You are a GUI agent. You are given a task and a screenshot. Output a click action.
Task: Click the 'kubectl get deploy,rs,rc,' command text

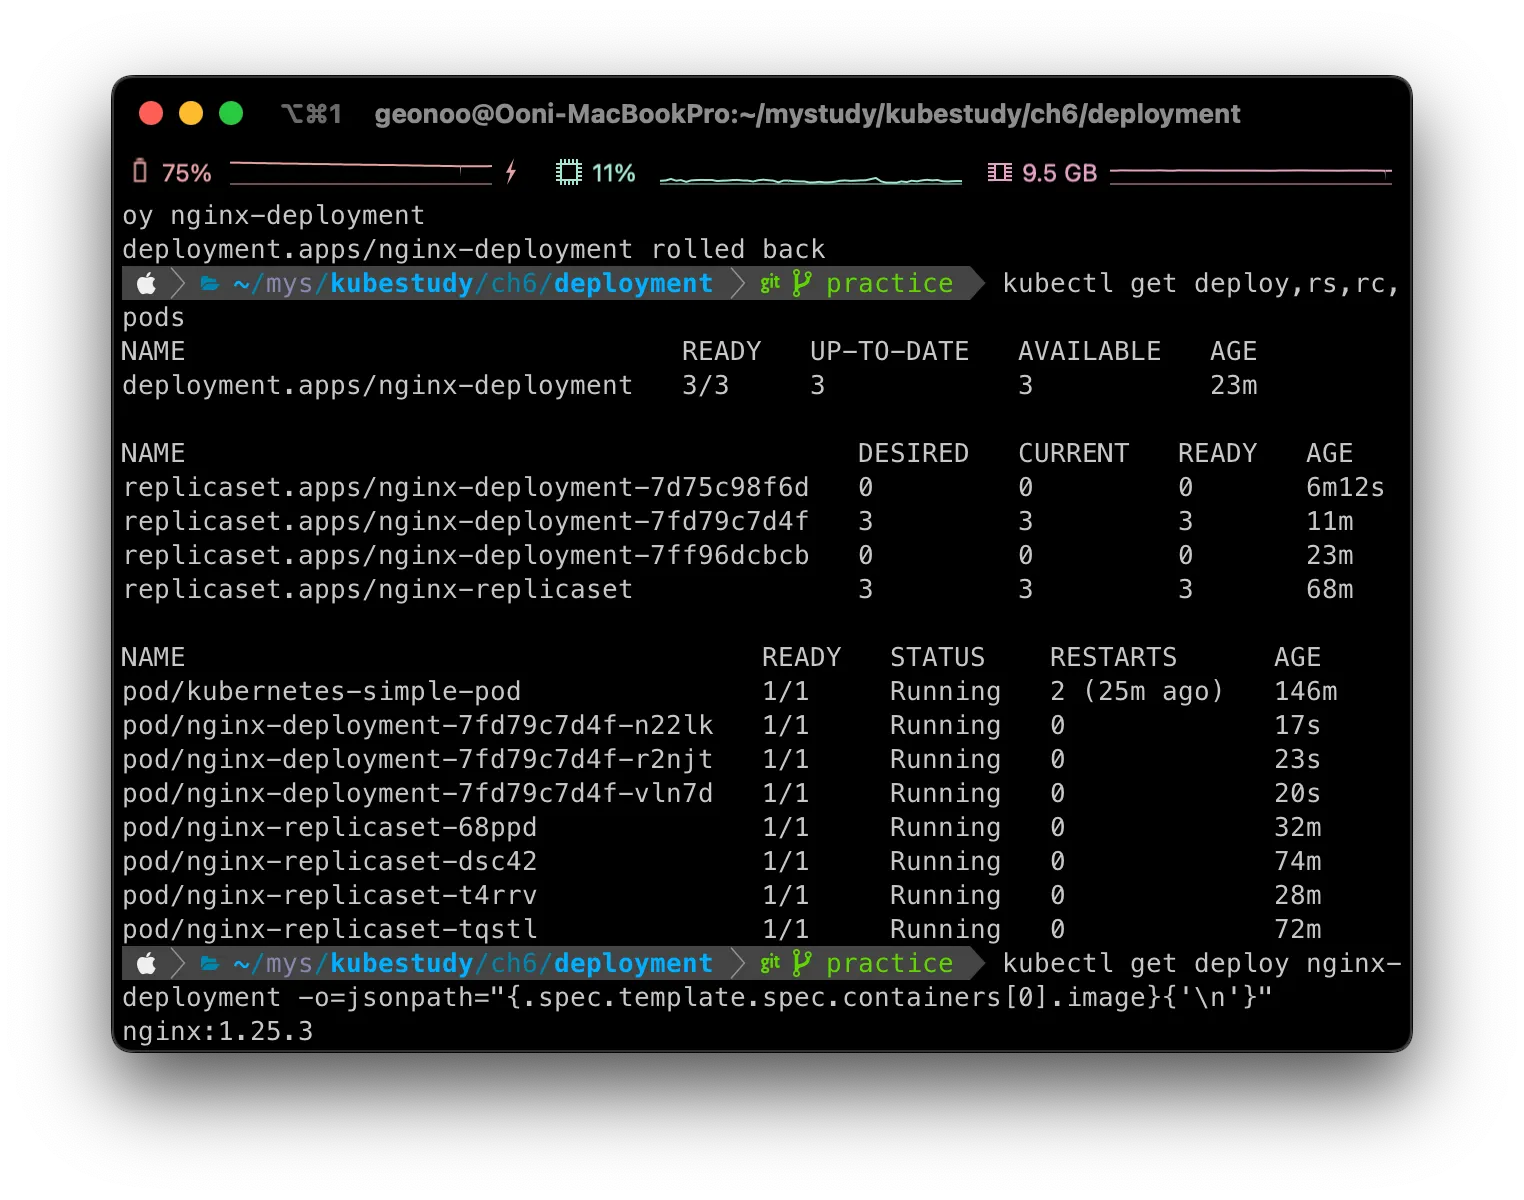(x=1201, y=284)
